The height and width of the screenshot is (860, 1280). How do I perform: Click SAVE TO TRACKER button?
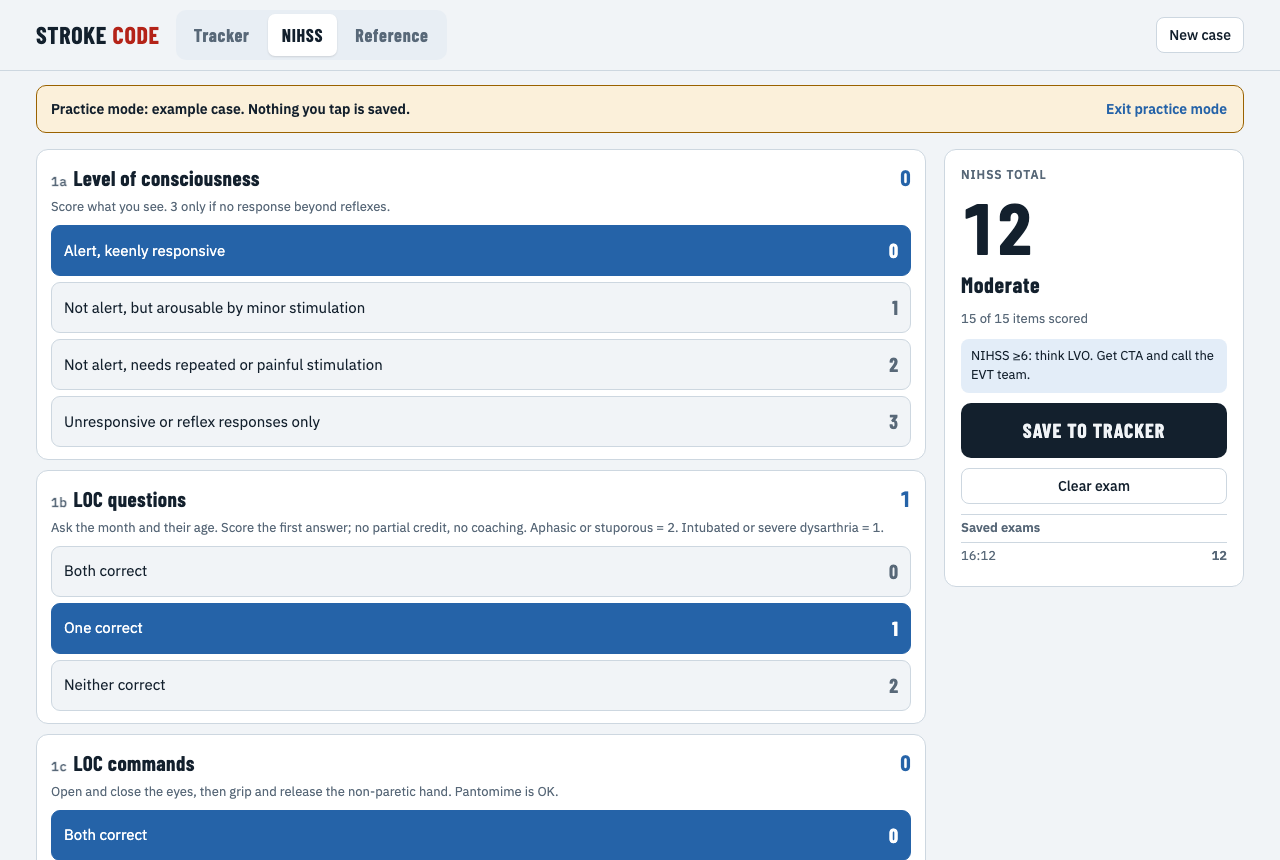tap(1094, 431)
